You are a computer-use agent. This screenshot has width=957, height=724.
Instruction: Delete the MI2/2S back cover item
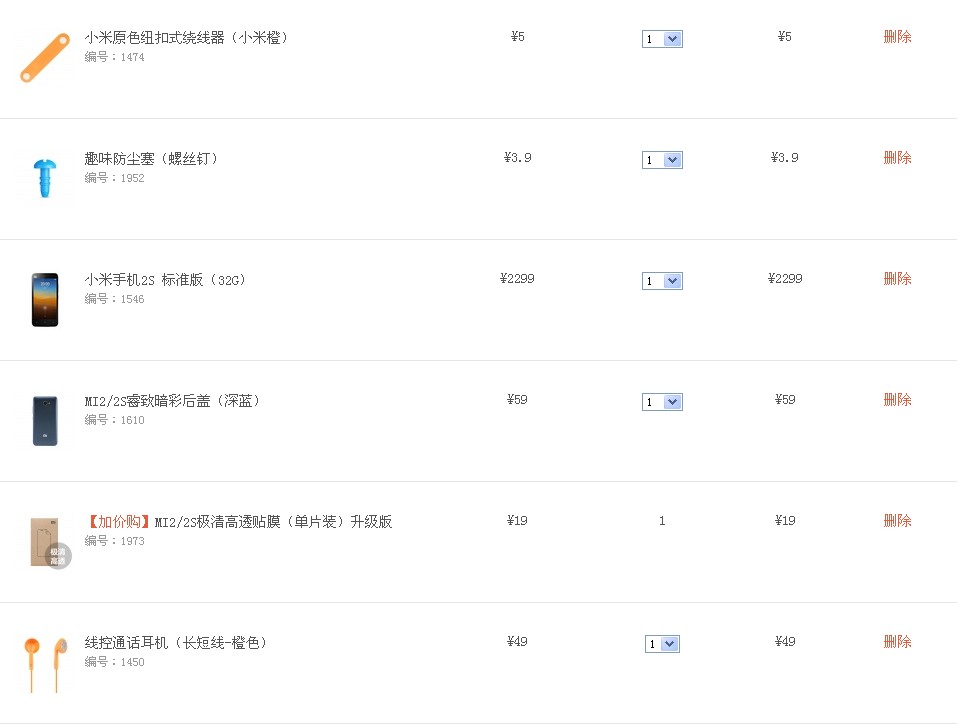[897, 399]
